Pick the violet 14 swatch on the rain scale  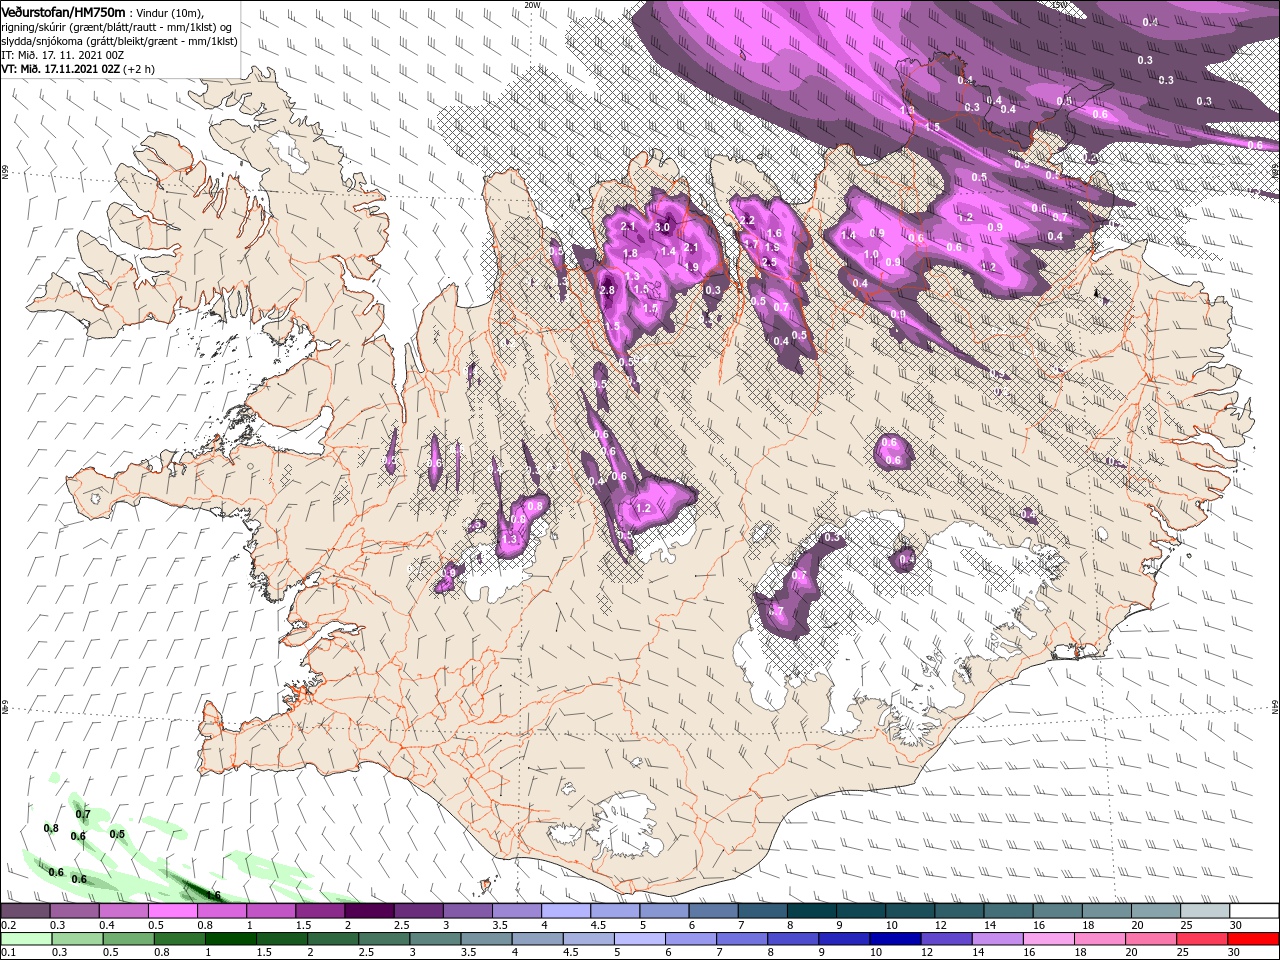[997, 938]
